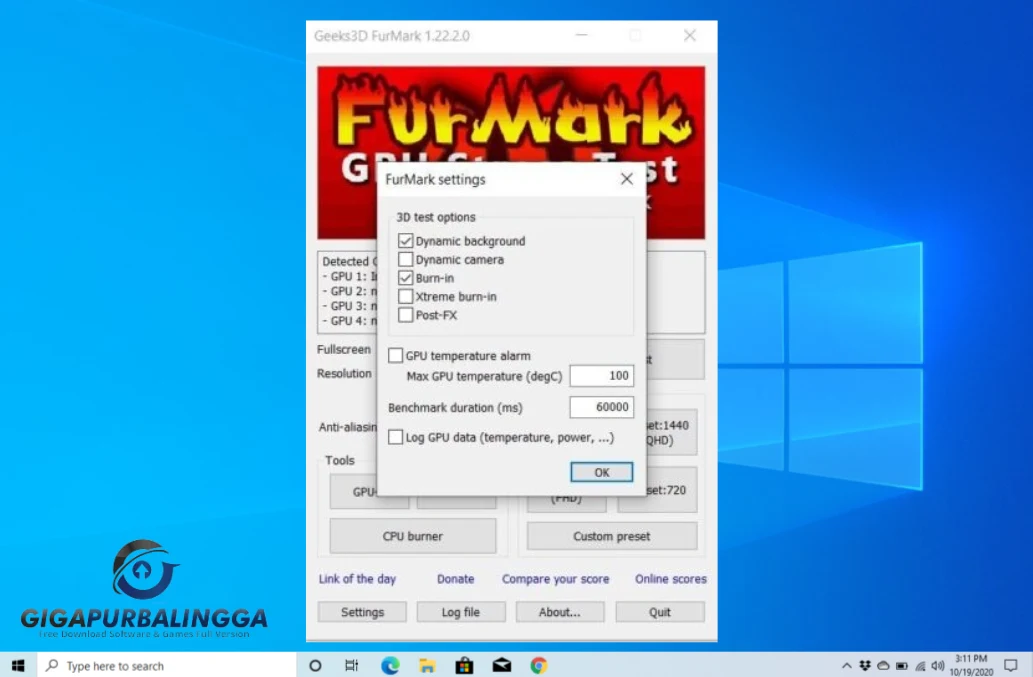
Task: Open Compare your score link
Action: point(555,579)
